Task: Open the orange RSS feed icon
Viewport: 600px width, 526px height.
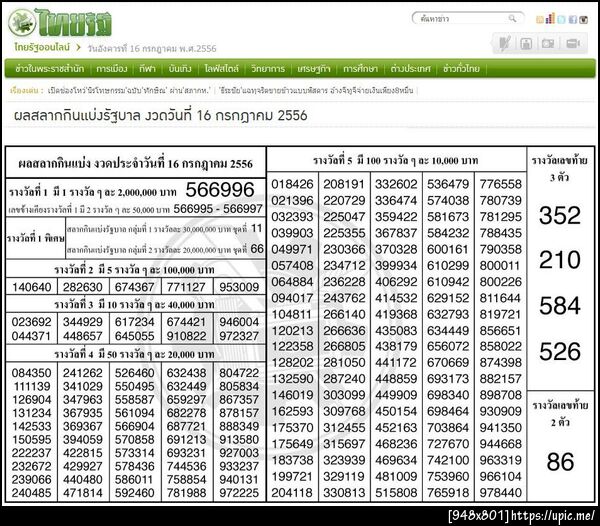Action: (540, 20)
